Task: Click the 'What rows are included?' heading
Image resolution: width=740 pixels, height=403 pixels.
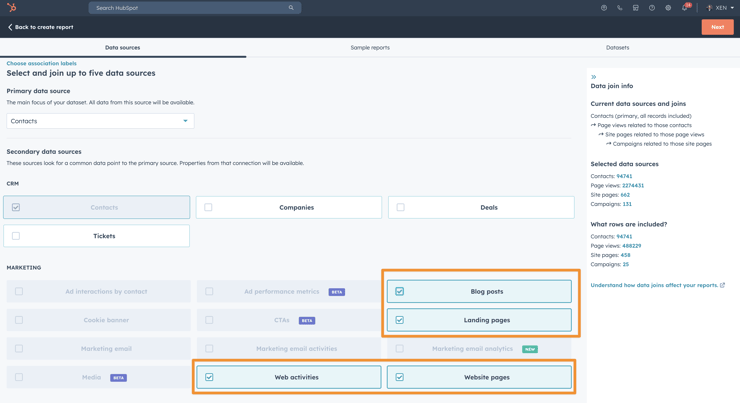Action: tap(629, 224)
